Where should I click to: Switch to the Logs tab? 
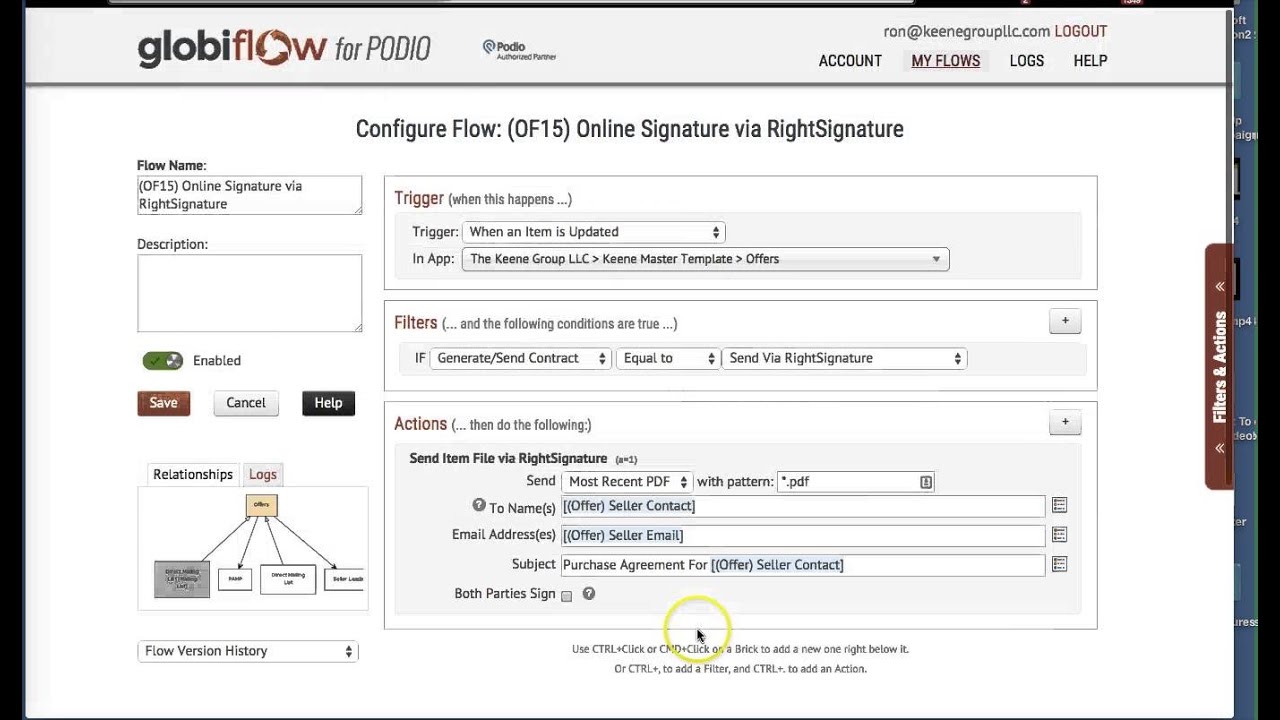263,474
